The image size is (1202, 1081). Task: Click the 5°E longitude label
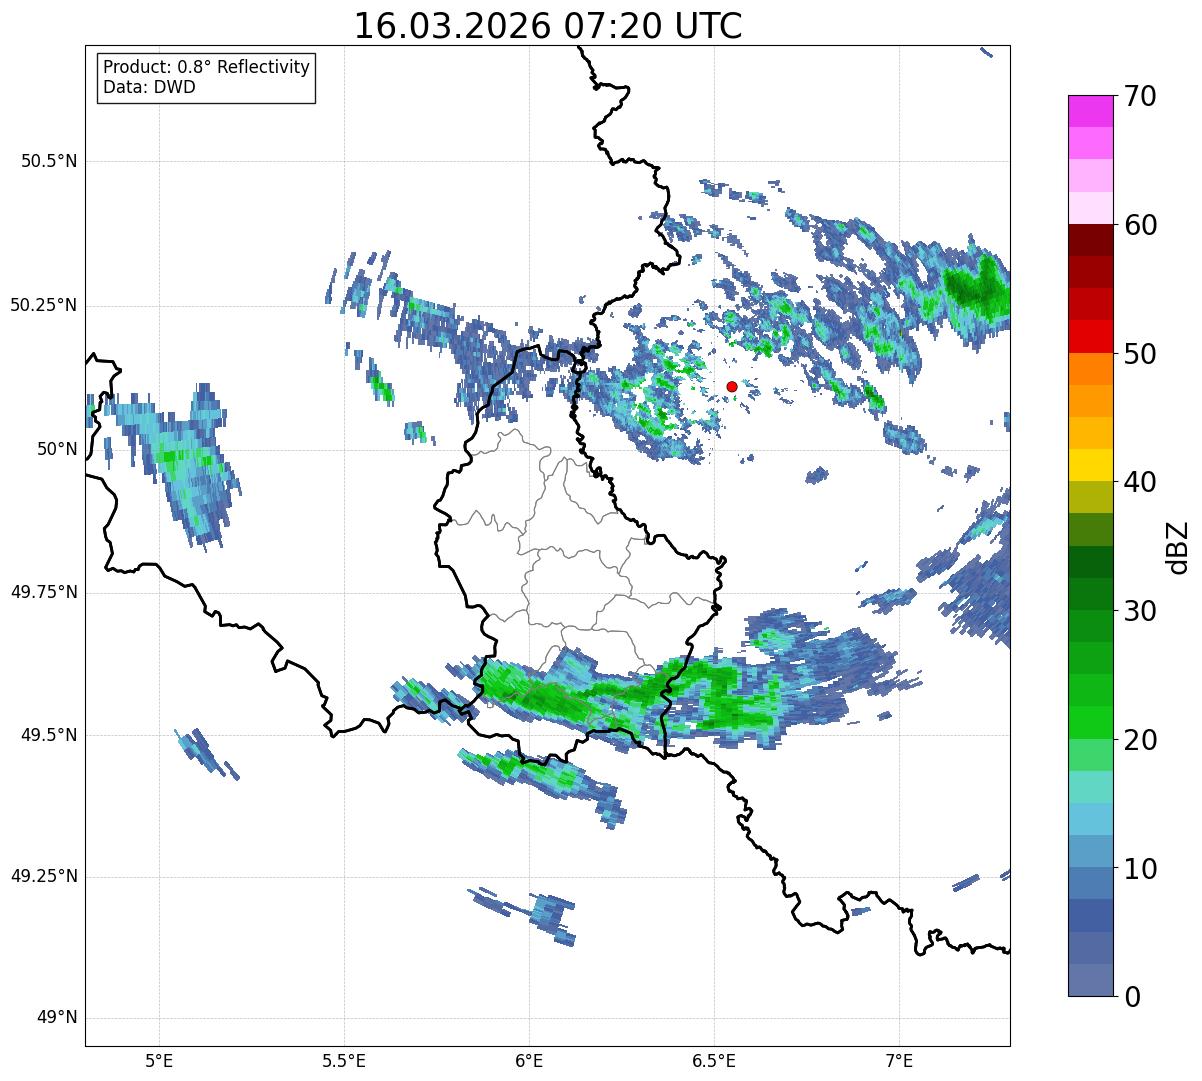pyautogui.click(x=159, y=1061)
